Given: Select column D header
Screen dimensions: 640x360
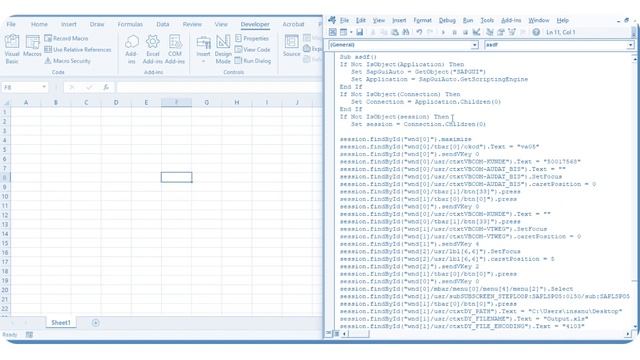Looking at the screenshot, I should [x=116, y=102].
